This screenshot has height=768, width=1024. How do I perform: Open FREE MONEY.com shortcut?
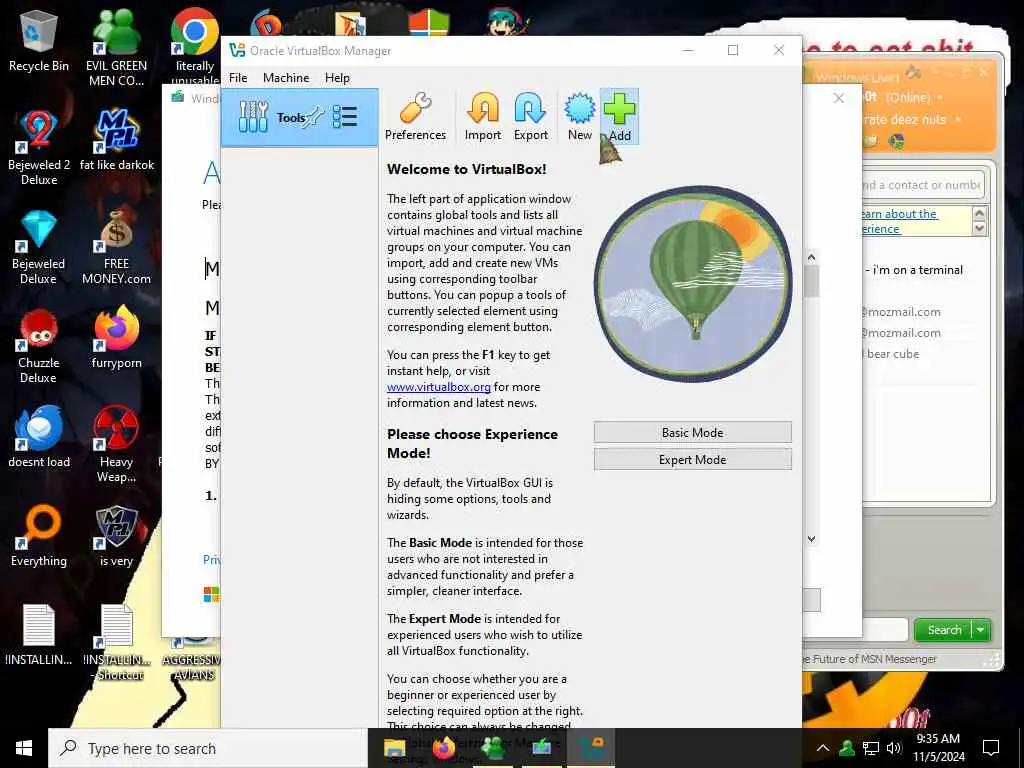coord(116,246)
